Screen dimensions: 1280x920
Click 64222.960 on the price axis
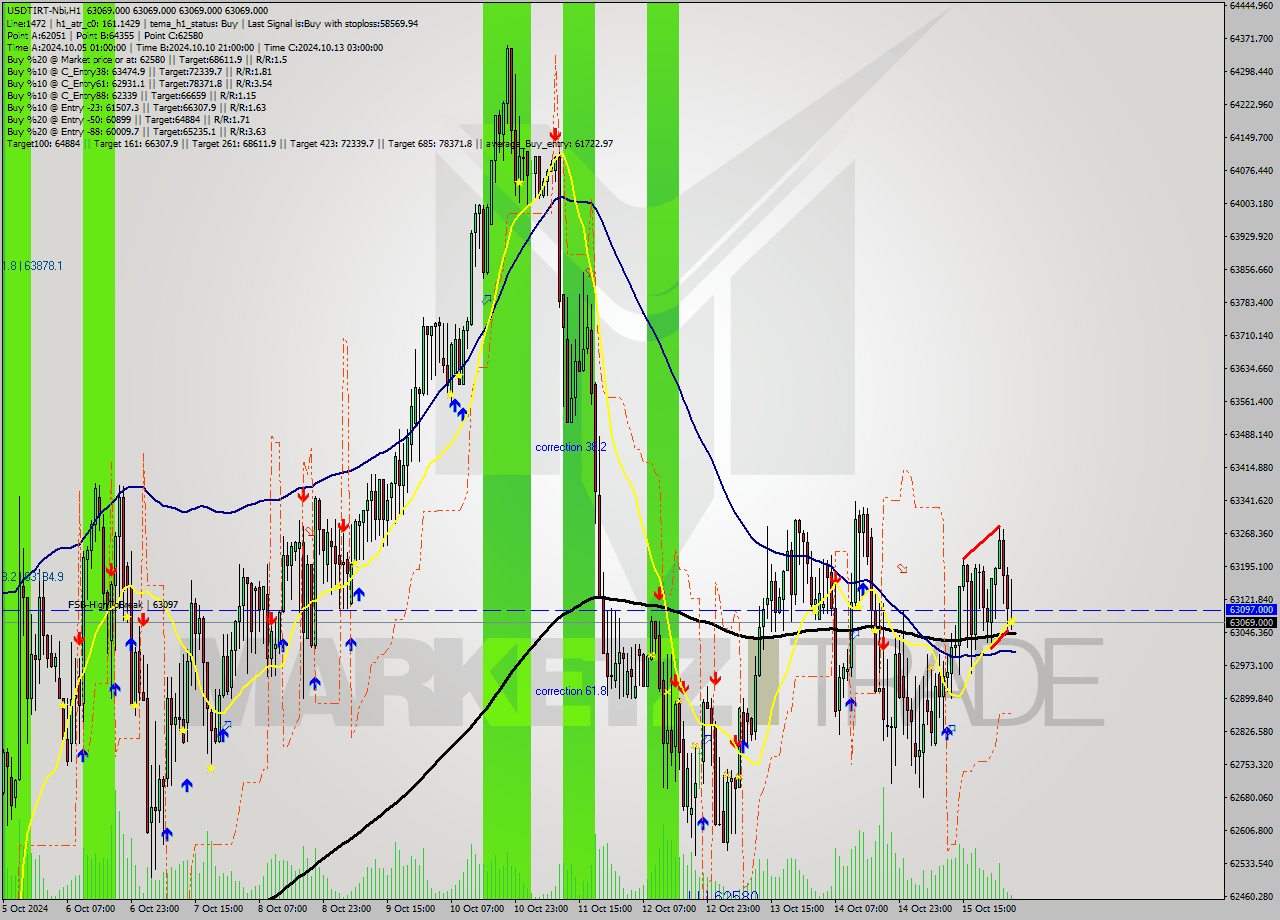coord(1252,104)
